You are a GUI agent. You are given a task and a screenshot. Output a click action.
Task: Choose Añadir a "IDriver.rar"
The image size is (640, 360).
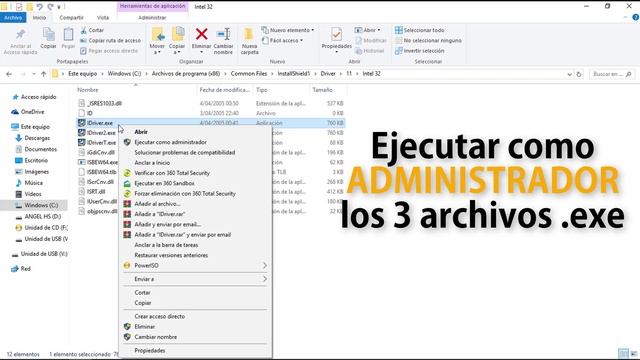pyautogui.click(x=160, y=214)
